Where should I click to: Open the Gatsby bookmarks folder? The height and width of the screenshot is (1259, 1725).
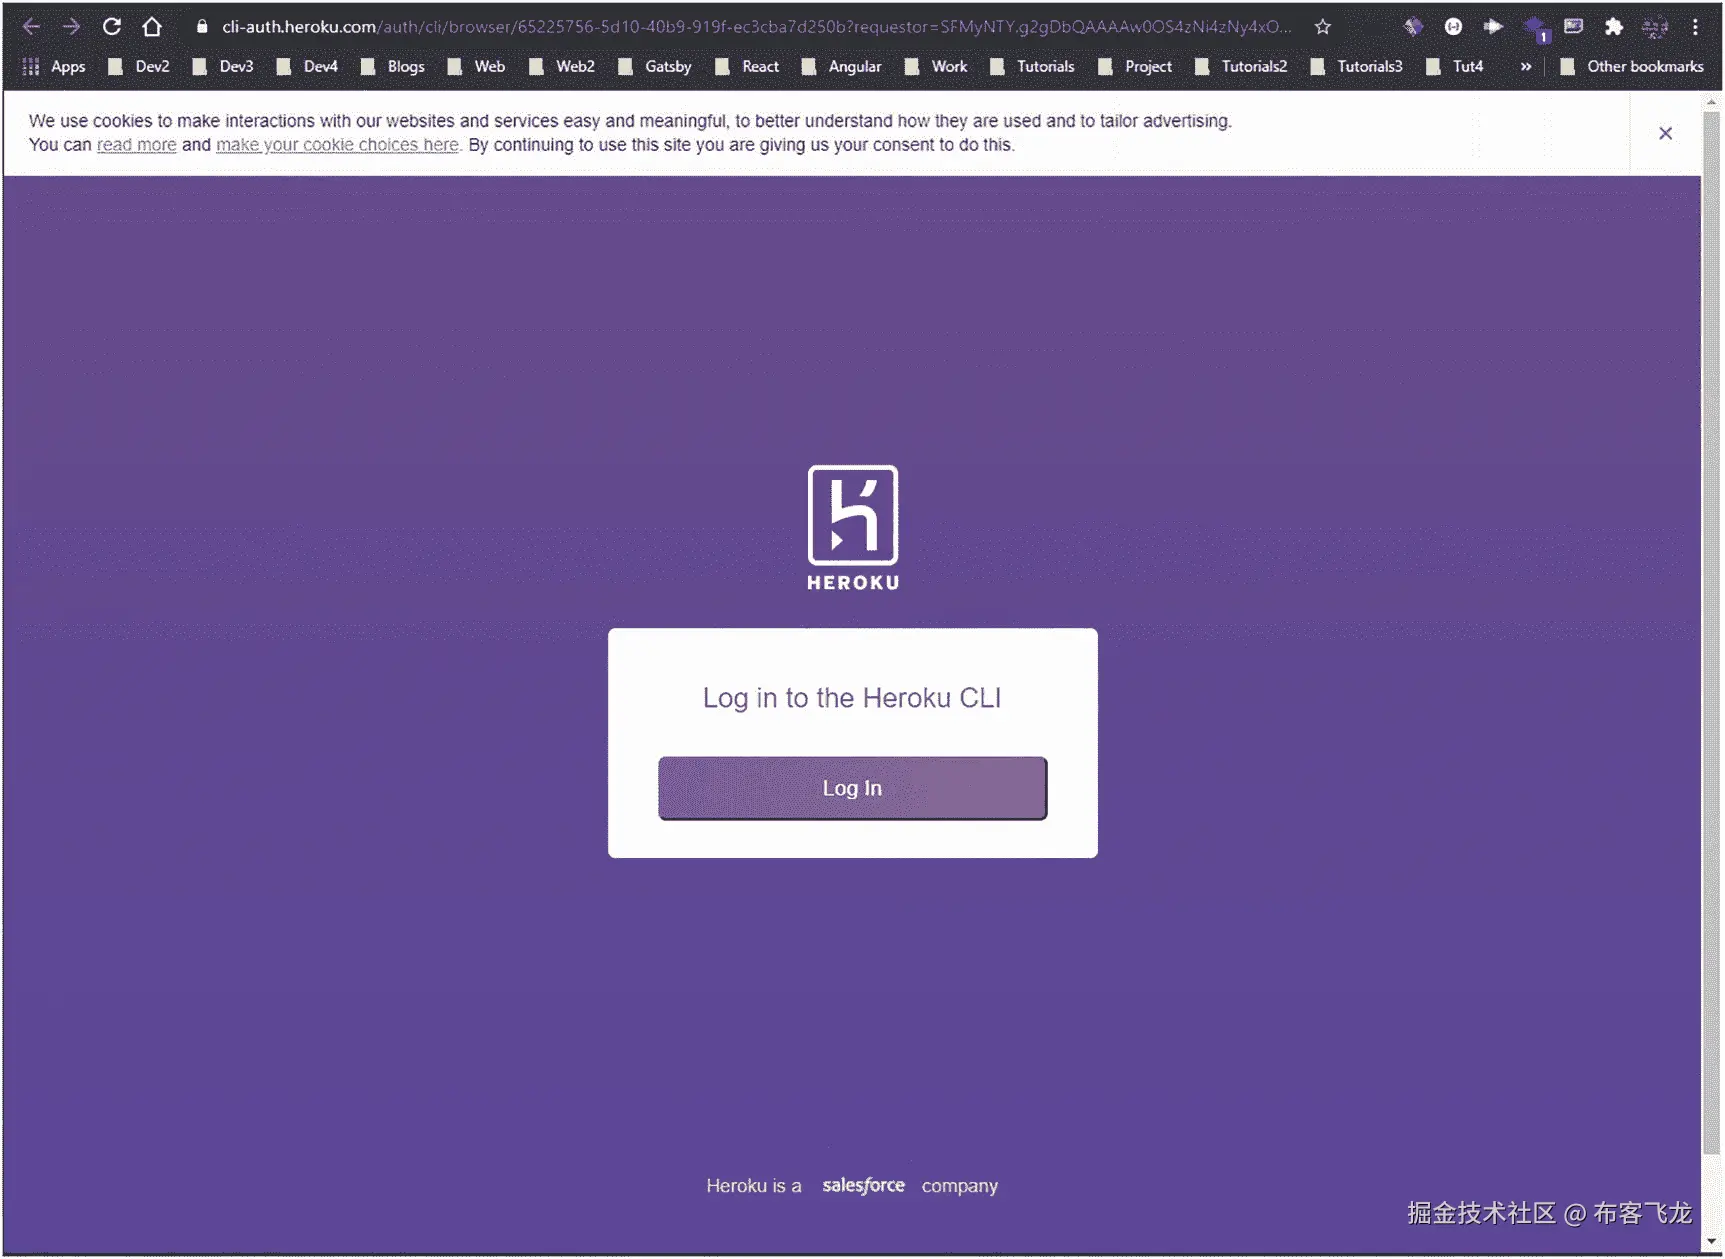(x=654, y=67)
